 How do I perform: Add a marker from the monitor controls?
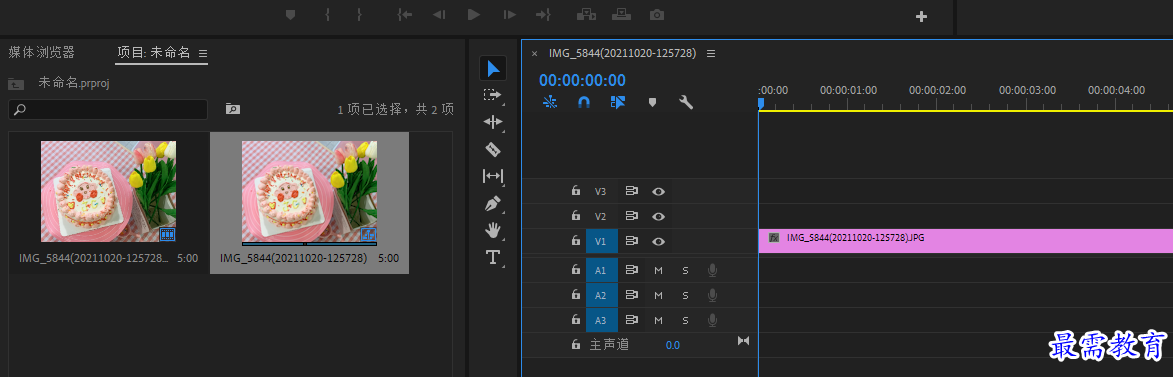[x=291, y=15]
